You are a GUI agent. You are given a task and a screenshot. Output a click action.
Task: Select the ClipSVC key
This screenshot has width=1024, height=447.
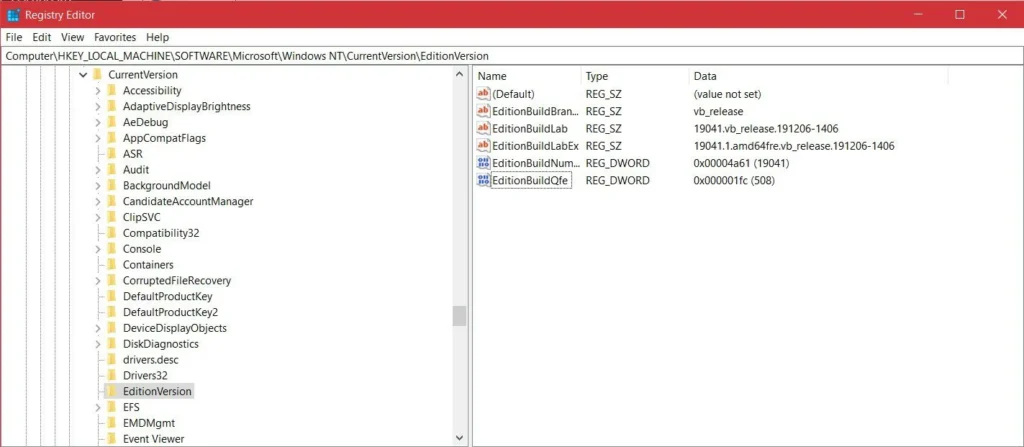pyautogui.click(x=141, y=218)
